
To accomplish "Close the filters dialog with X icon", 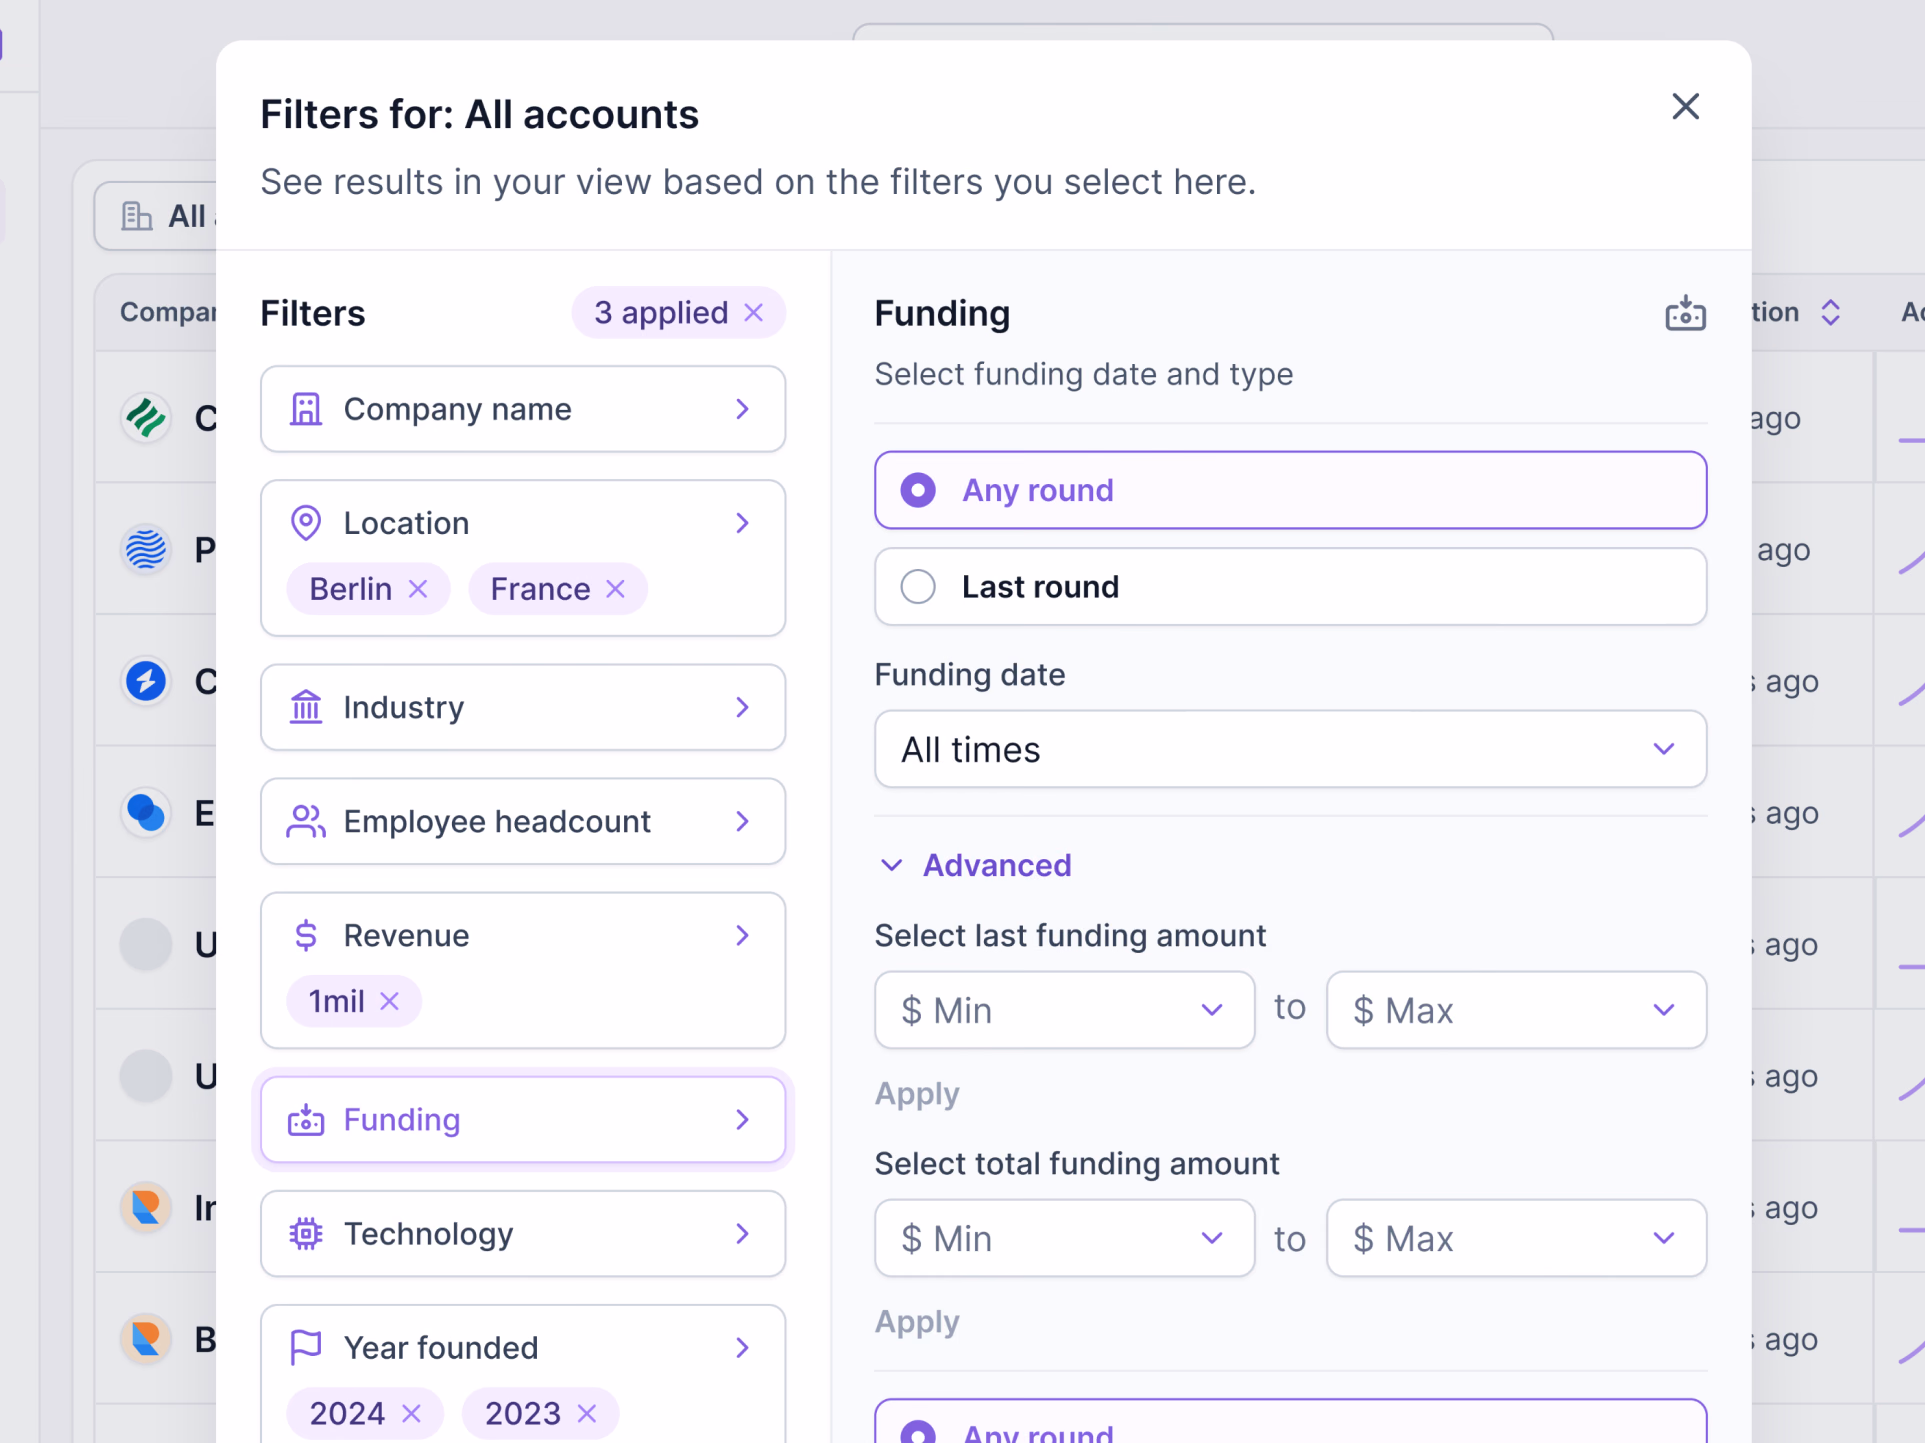I will 1685,106.
